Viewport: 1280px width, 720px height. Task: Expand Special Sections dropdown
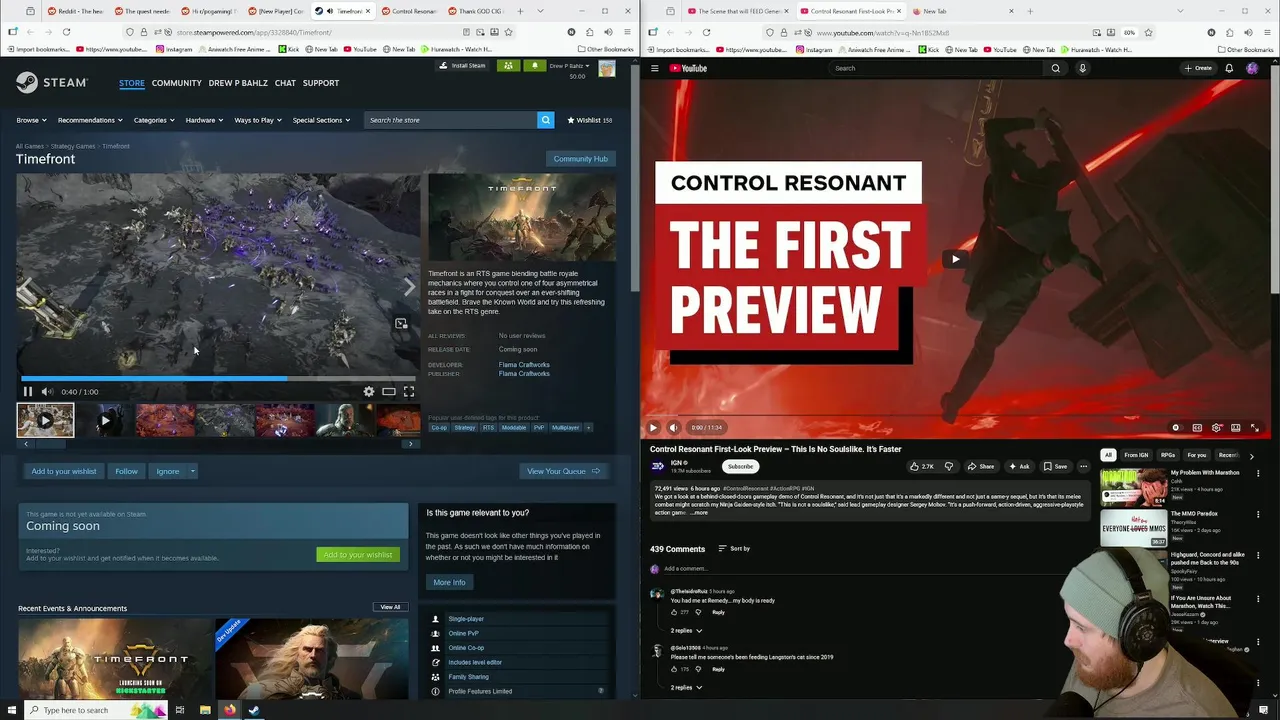point(321,120)
